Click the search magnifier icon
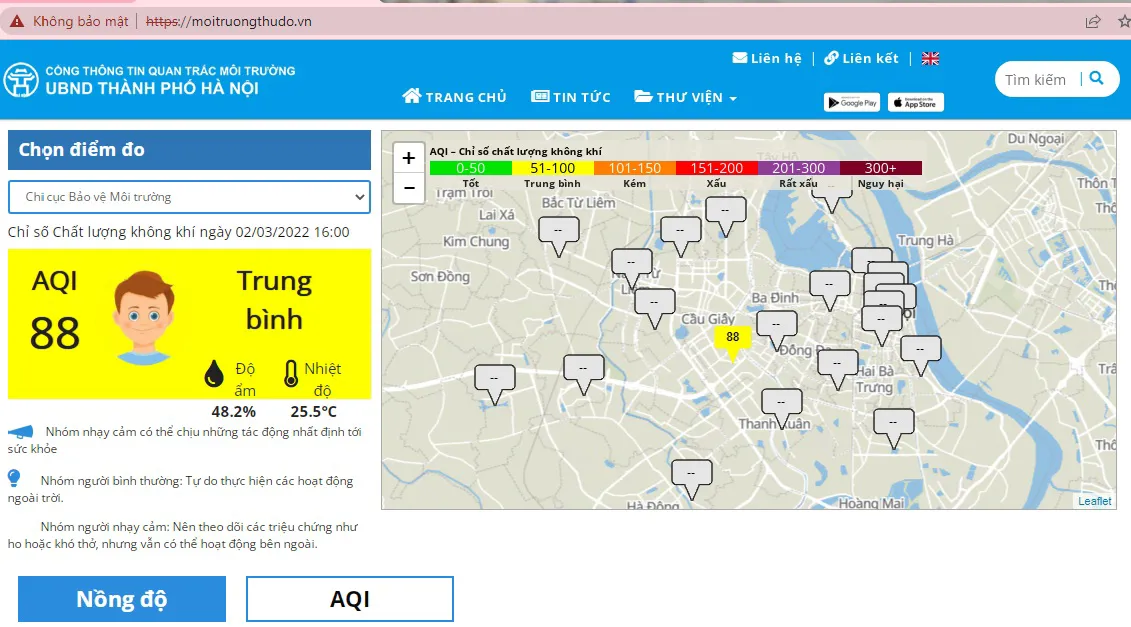1131x627 pixels. [x=1096, y=79]
